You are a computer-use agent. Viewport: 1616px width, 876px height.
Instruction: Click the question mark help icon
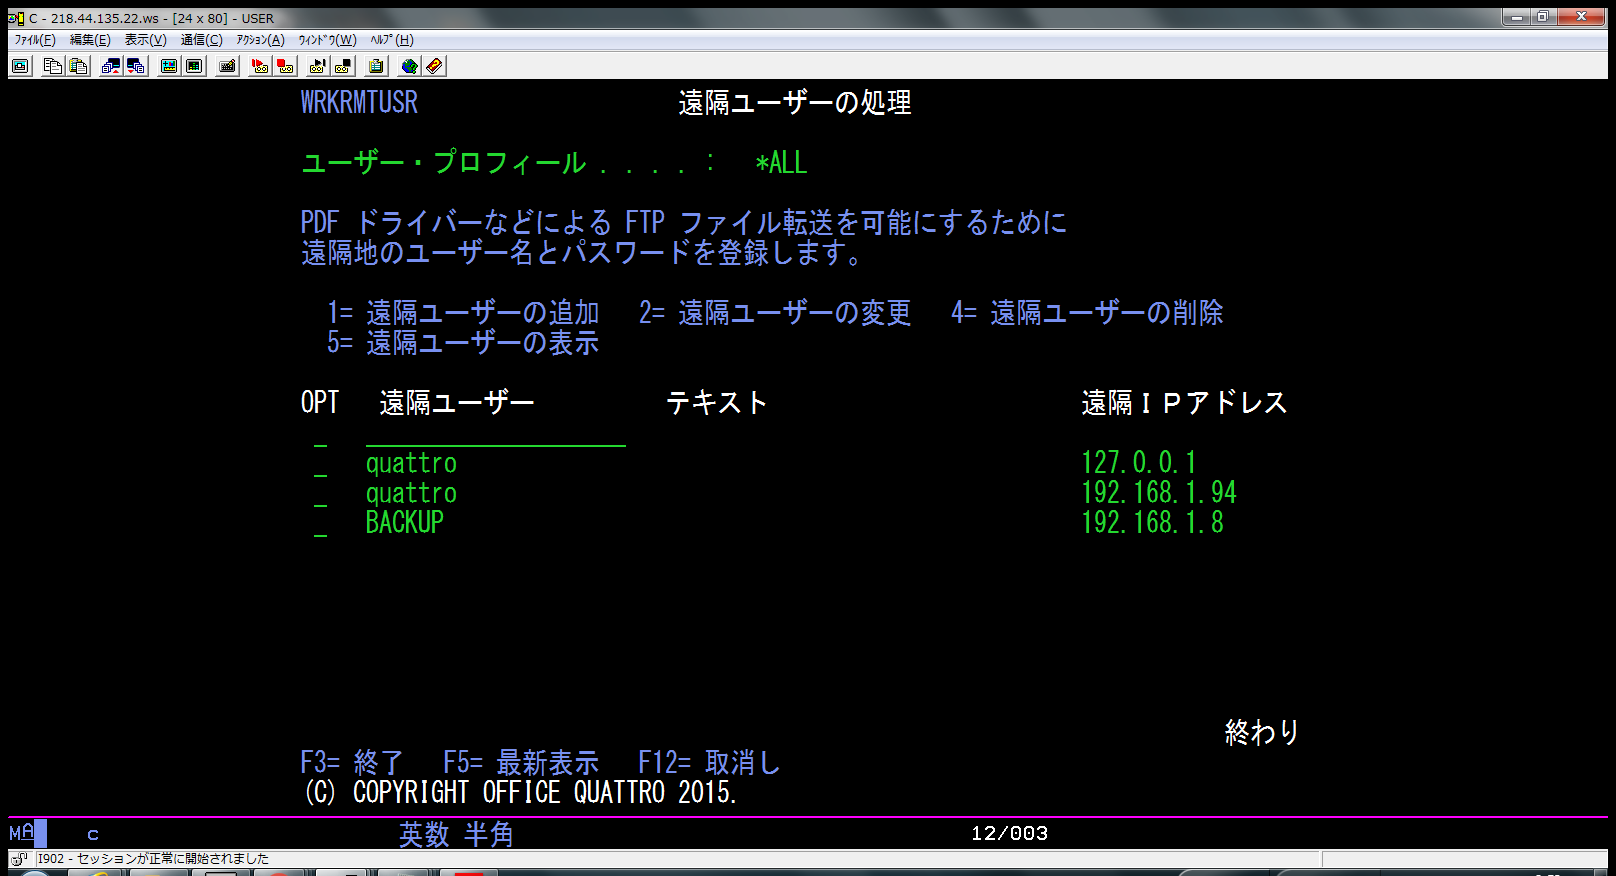pos(434,66)
